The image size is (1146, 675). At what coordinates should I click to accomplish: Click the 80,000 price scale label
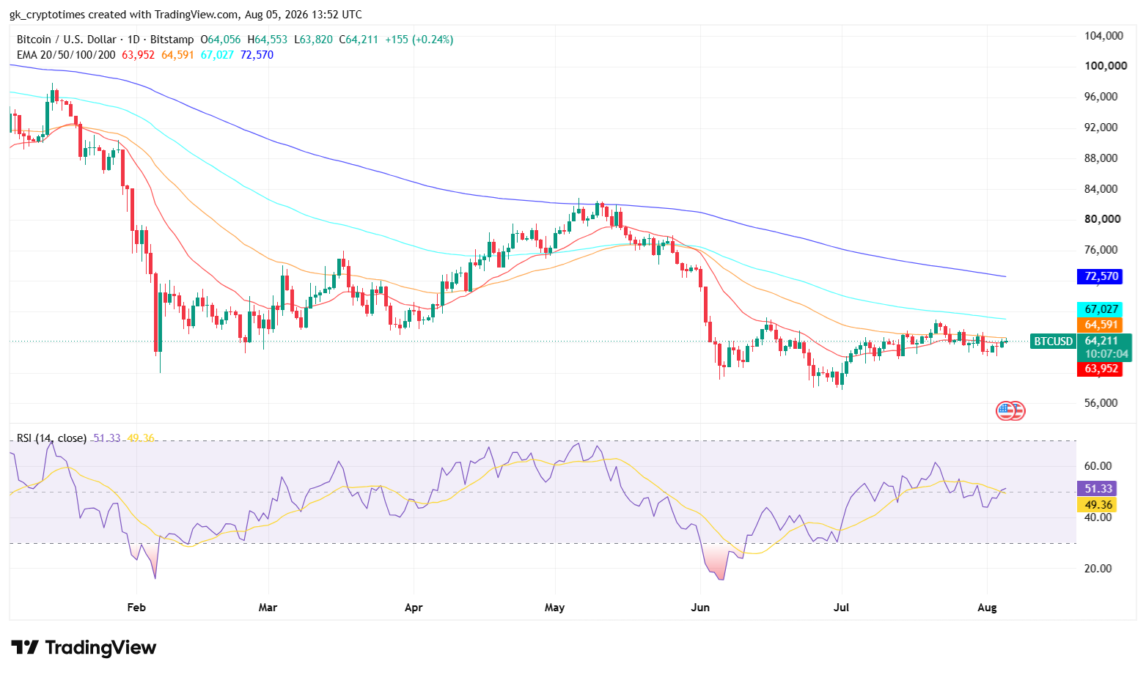pos(1103,218)
